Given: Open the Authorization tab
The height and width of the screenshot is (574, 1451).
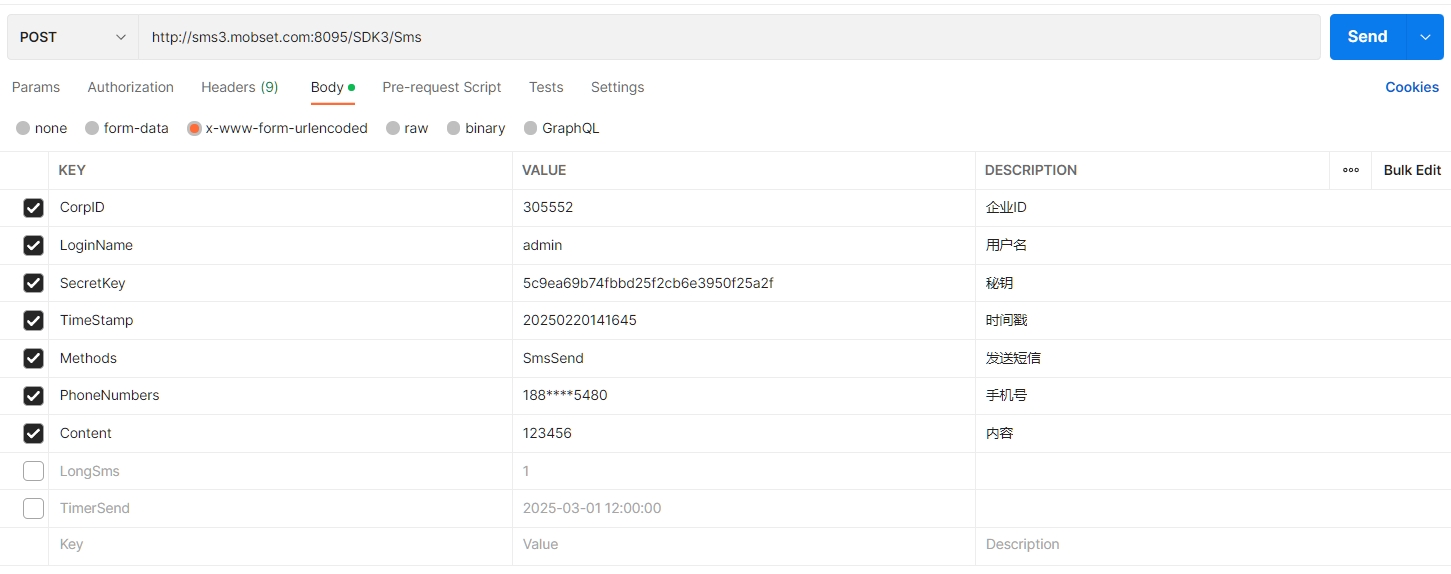Looking at the screenshot, I should [x=130, y=87].
